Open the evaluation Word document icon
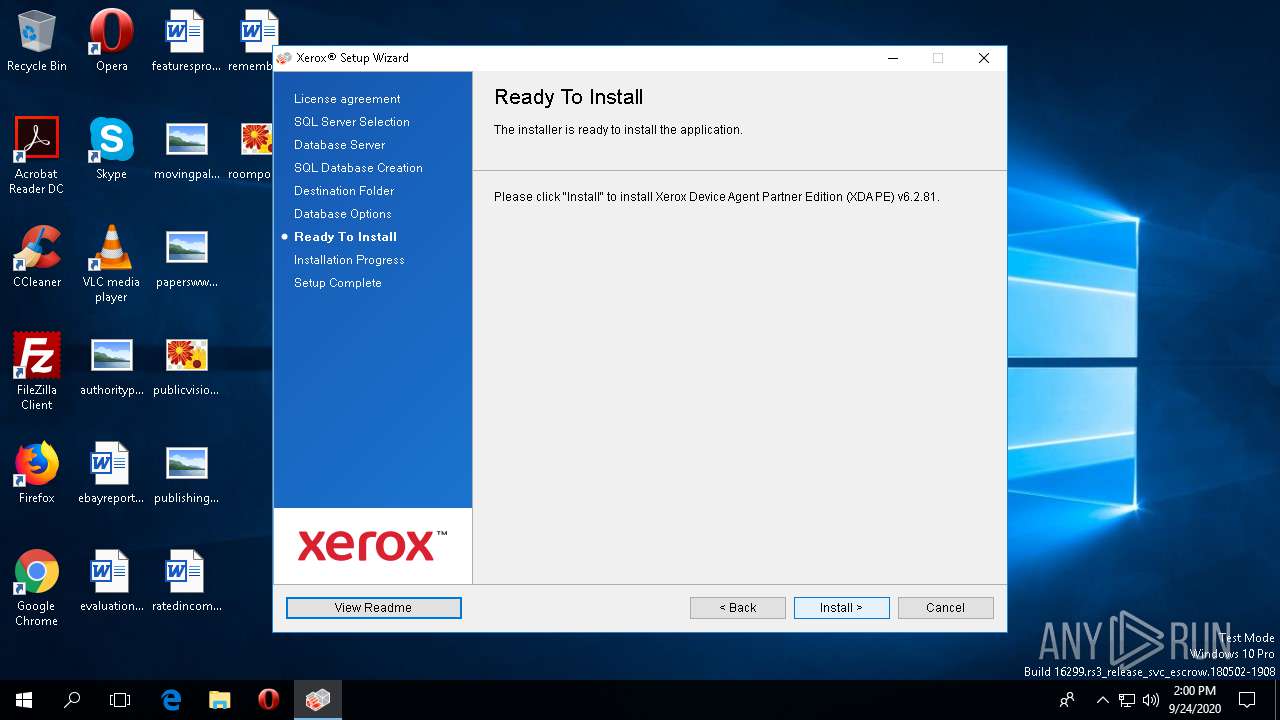This screenshot has height=720, width=1280. (111, 581)
